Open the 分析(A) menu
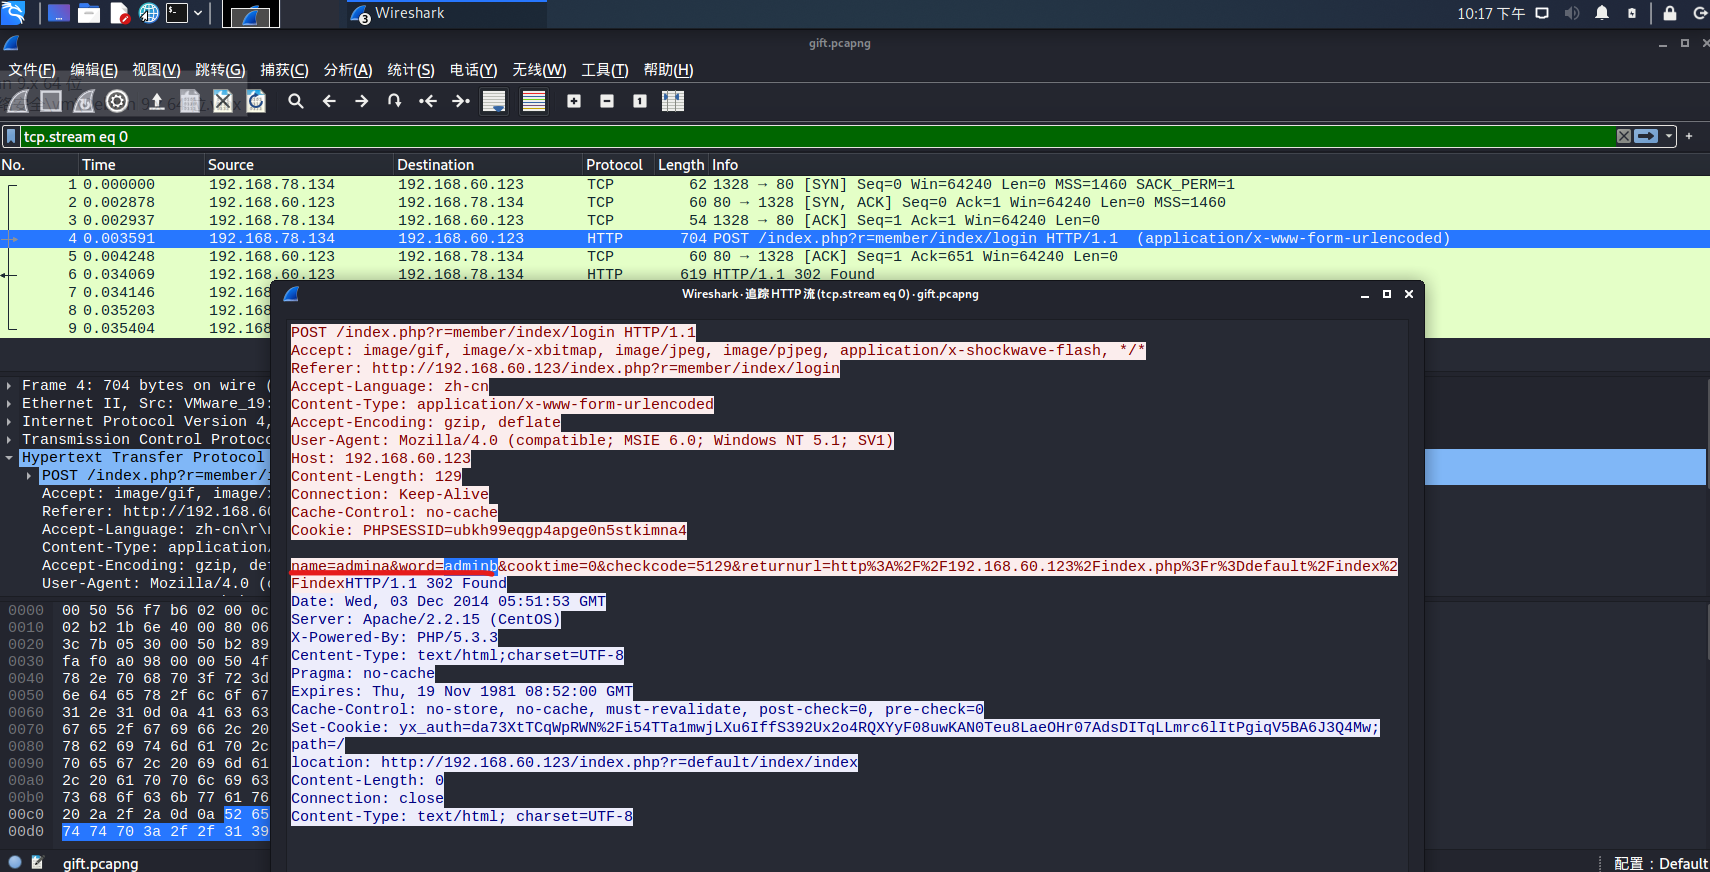The height and width of the screenshot is (872, 1710). click(348, 70)
